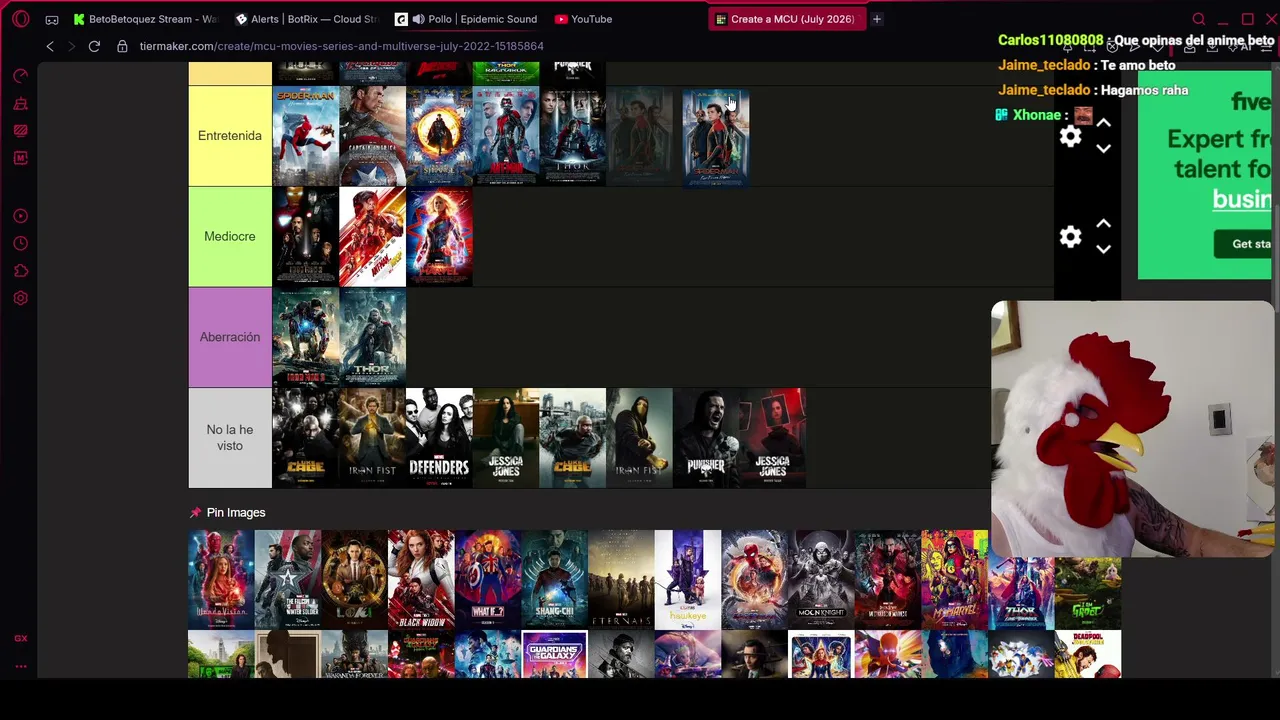This screenshot has width=1280, height=720.
Task: Click the Pin Images link
Action: pyautogui.click(x=236, y=513)
